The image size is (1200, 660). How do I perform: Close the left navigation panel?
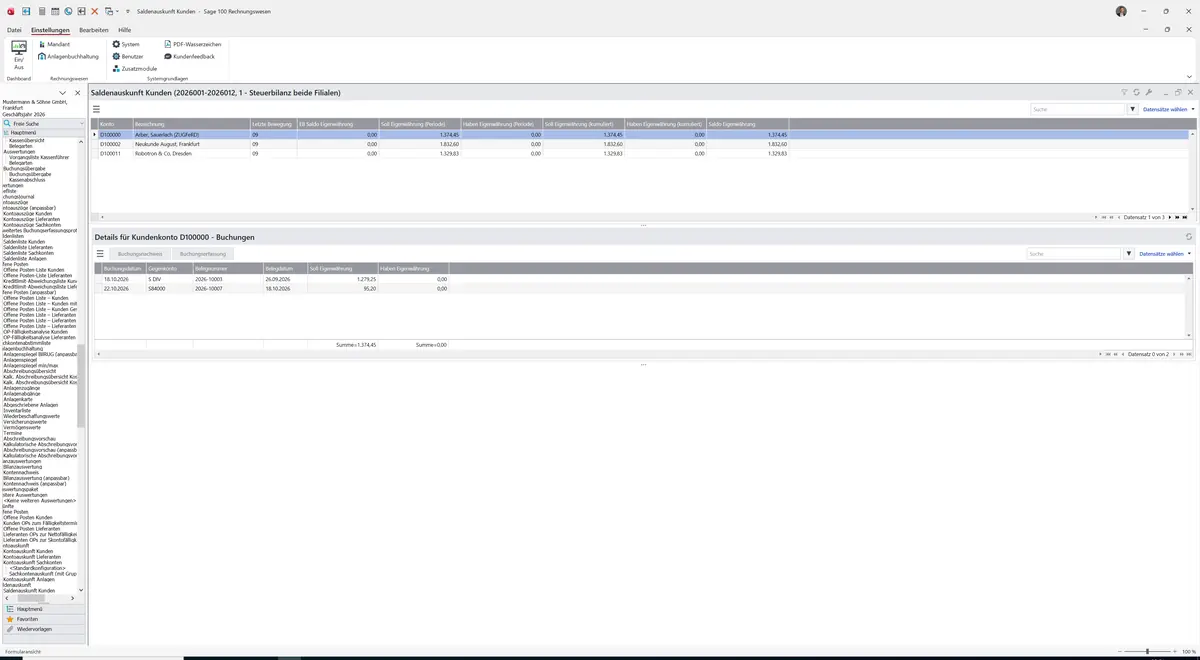tap(77, 93)
